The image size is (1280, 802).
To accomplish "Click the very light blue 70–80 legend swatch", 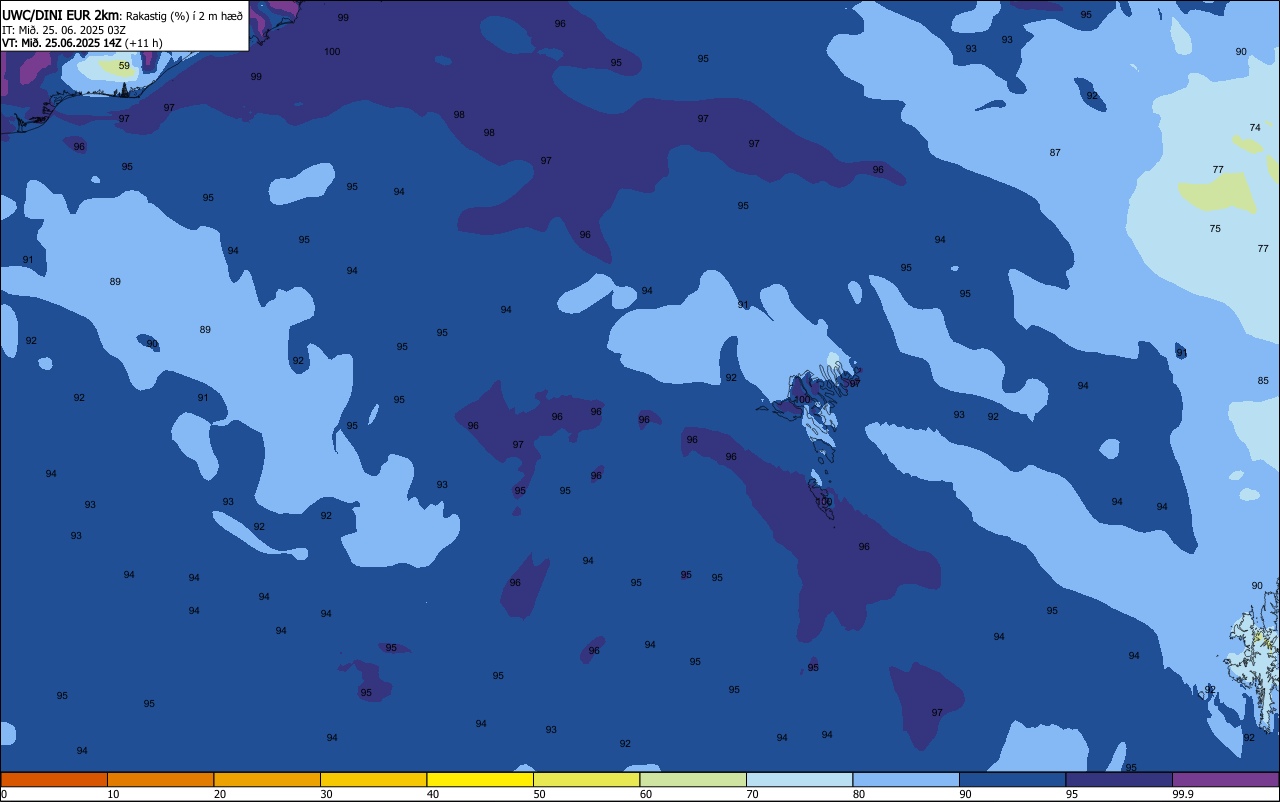I will (799, 779).
